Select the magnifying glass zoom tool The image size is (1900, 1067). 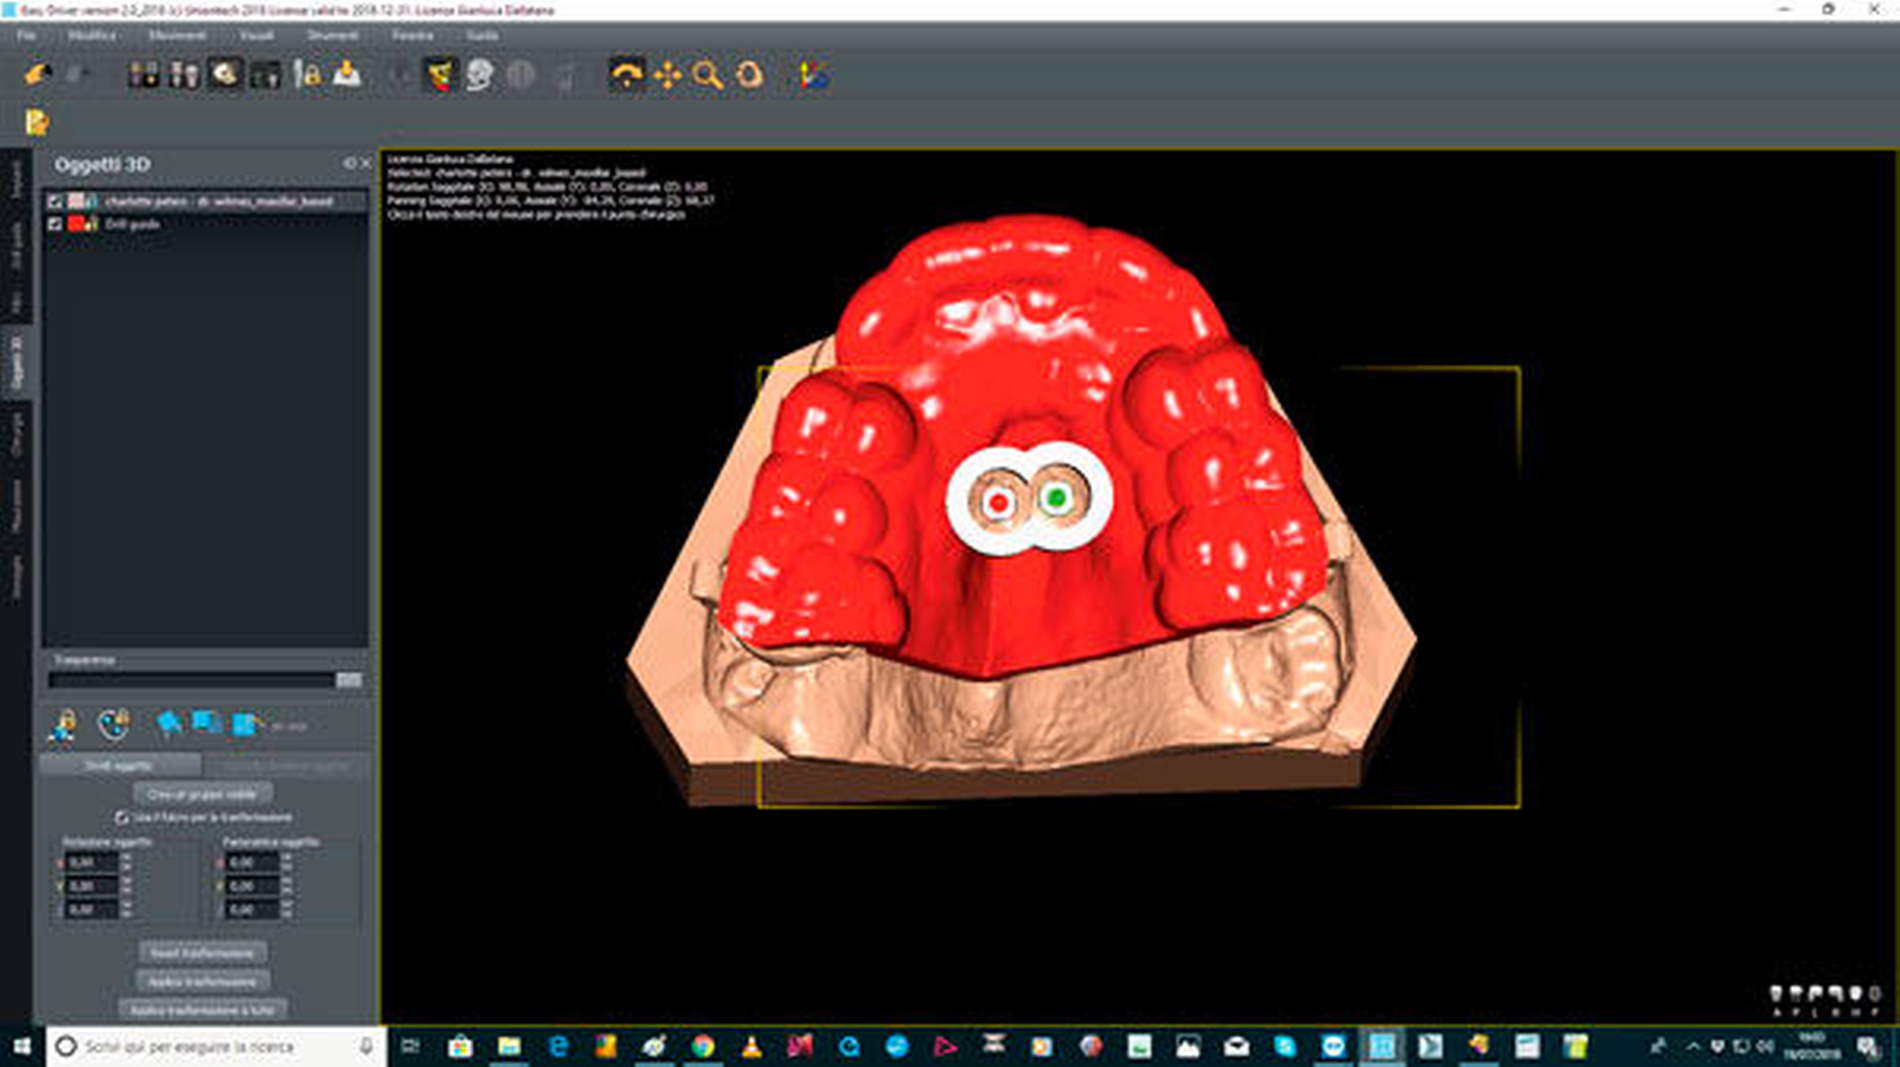tap(707, 75)
